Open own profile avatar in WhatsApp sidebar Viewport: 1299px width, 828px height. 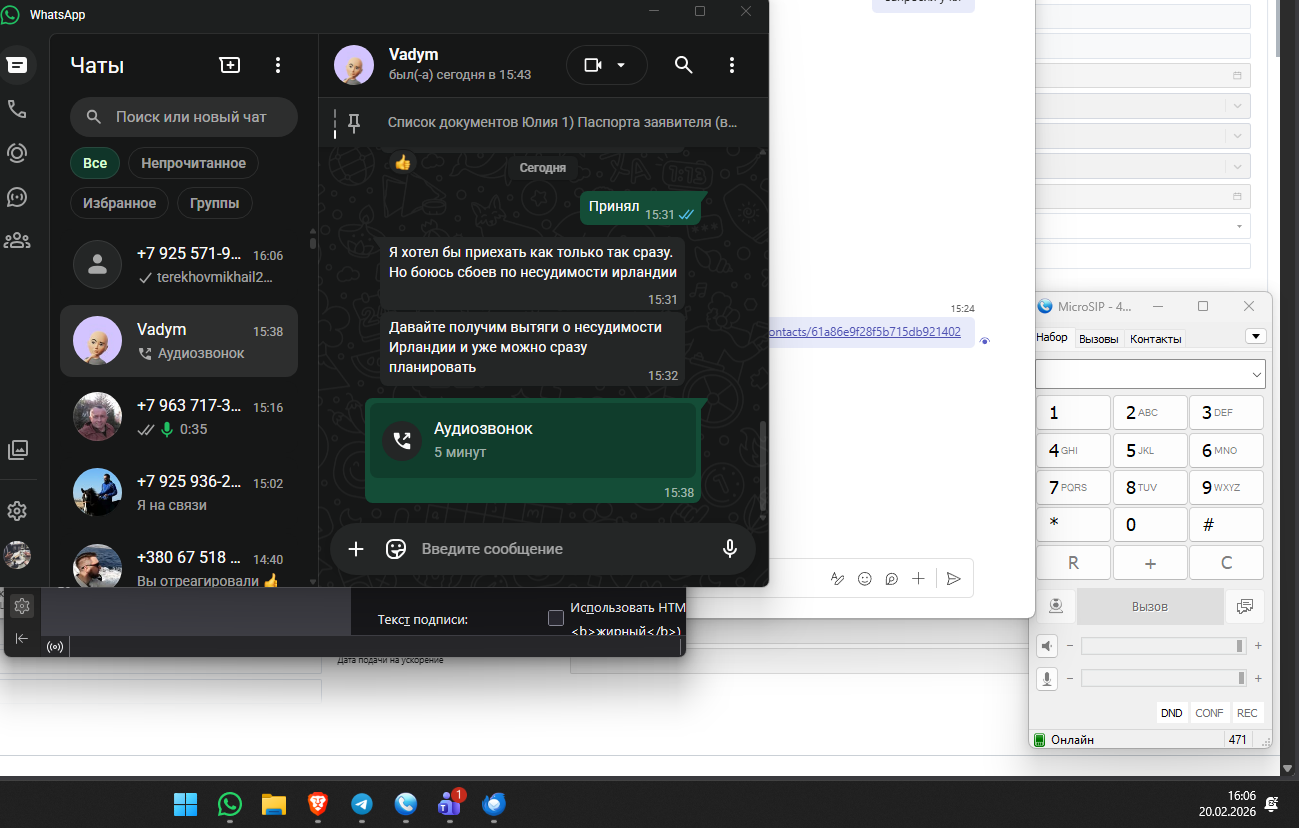[x=17, y=555]
